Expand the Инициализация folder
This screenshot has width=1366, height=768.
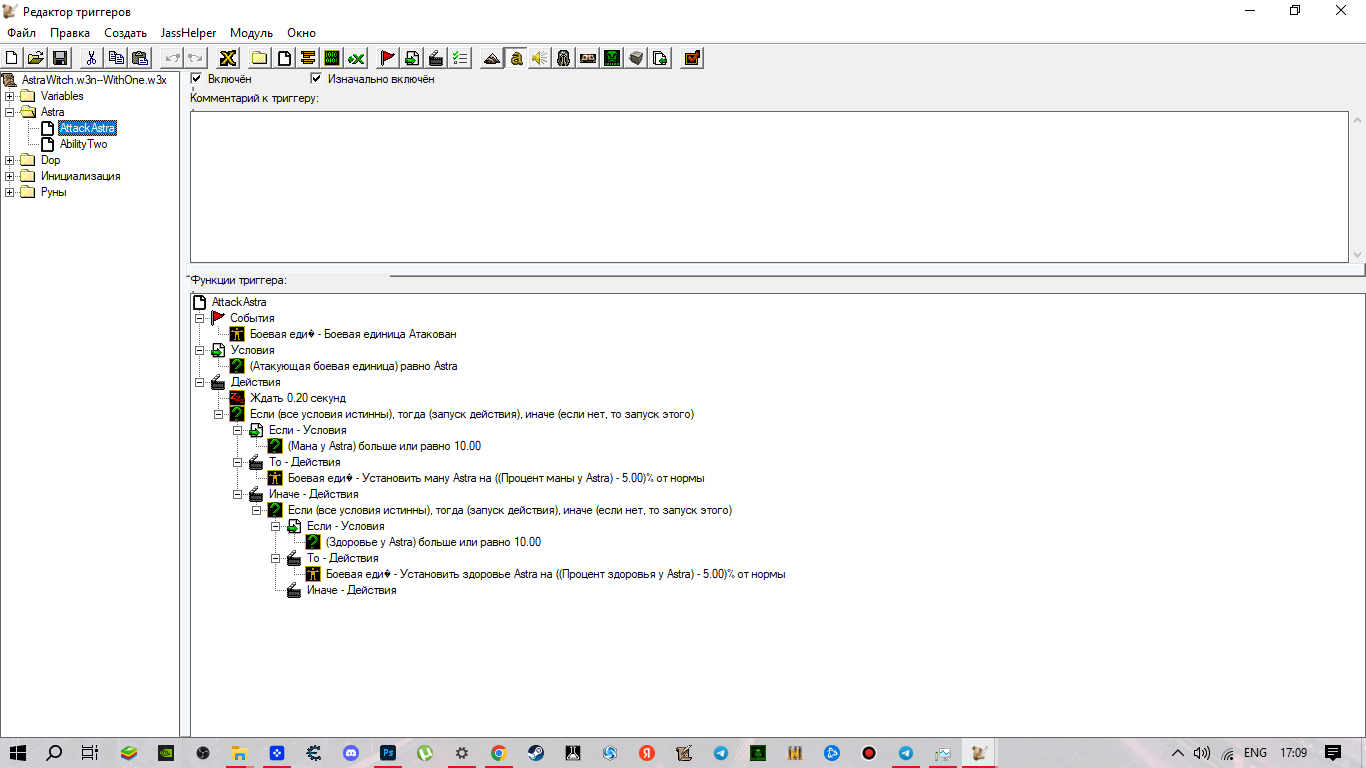click(x=10, y=176)
